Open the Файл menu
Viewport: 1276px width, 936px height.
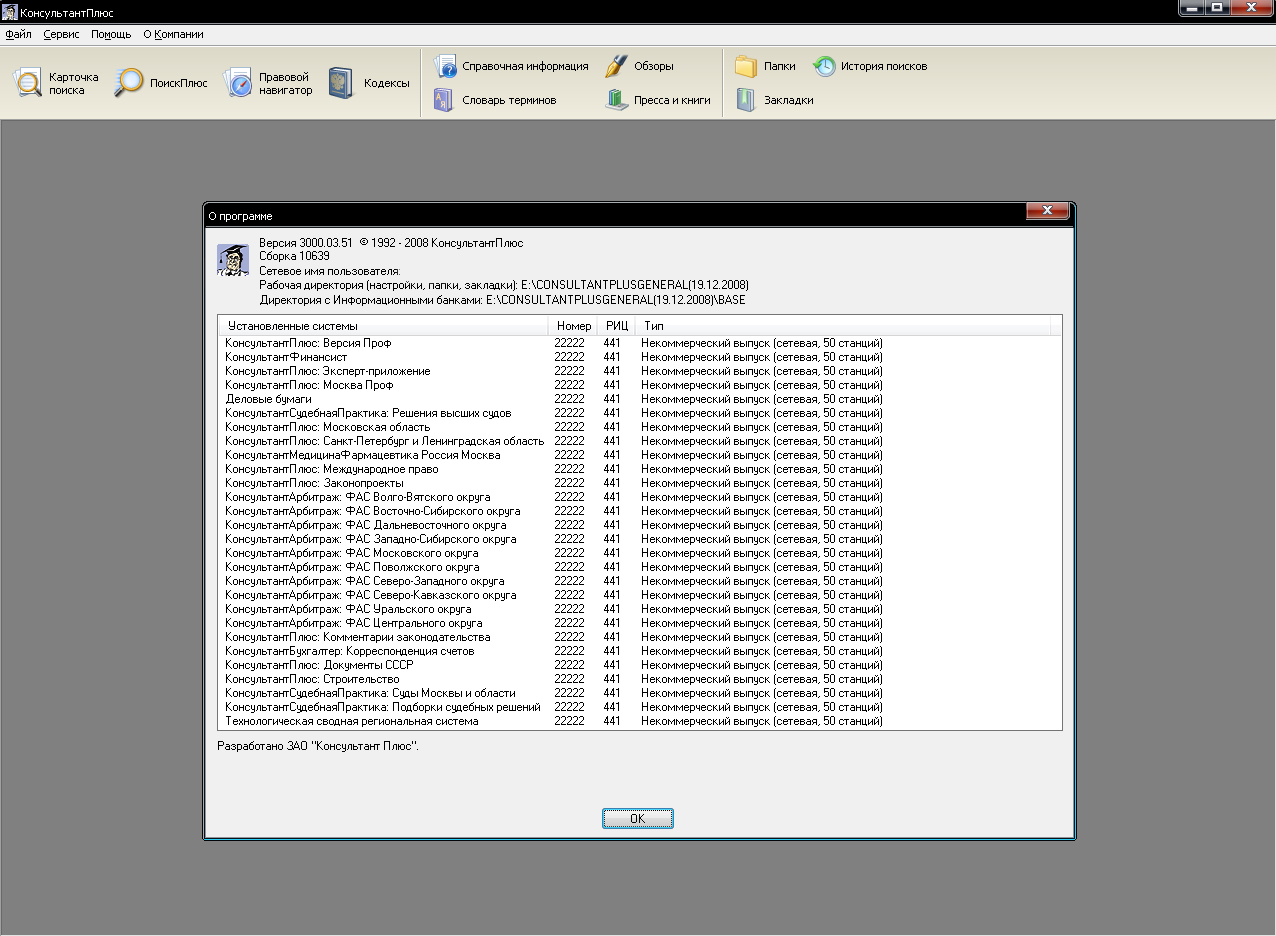[18, 34]
